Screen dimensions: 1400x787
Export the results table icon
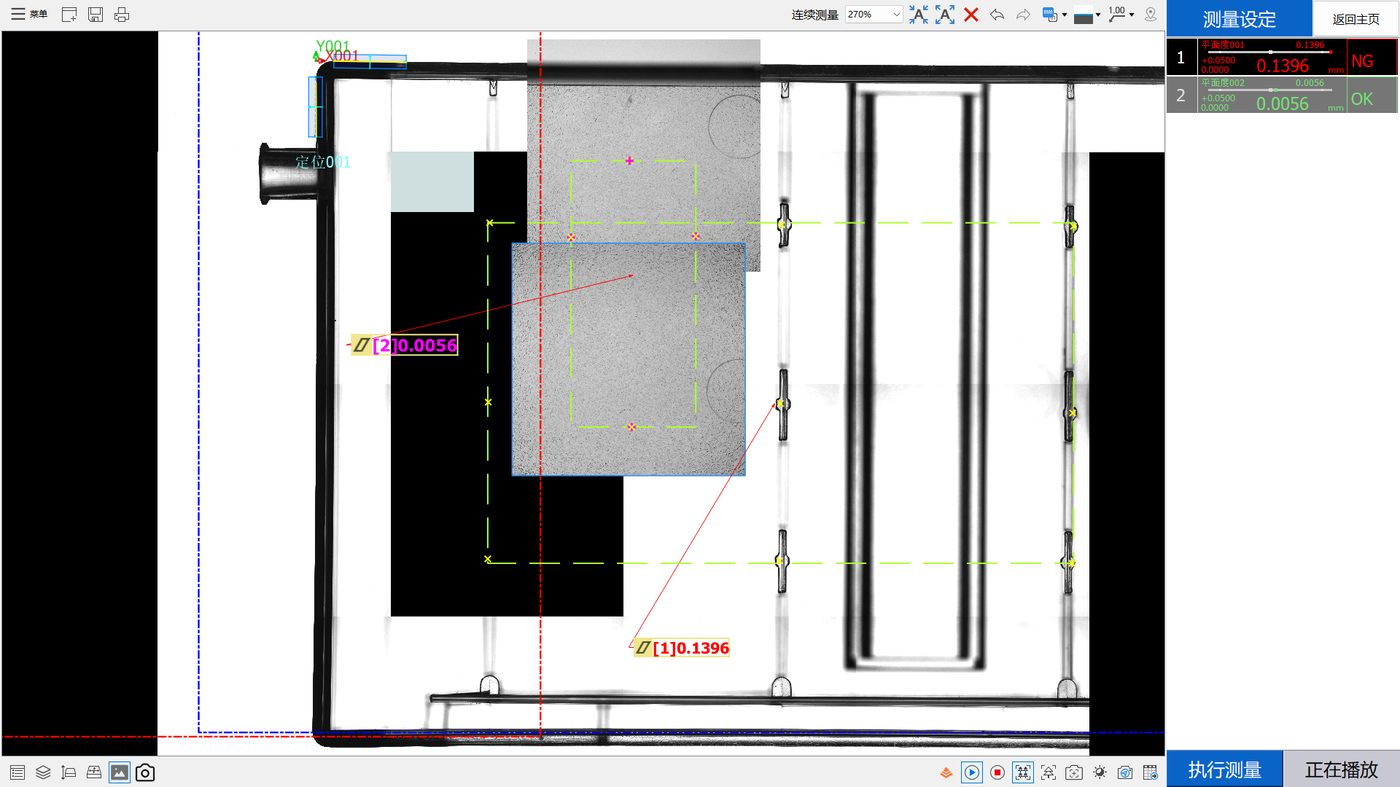point(1151,772)
